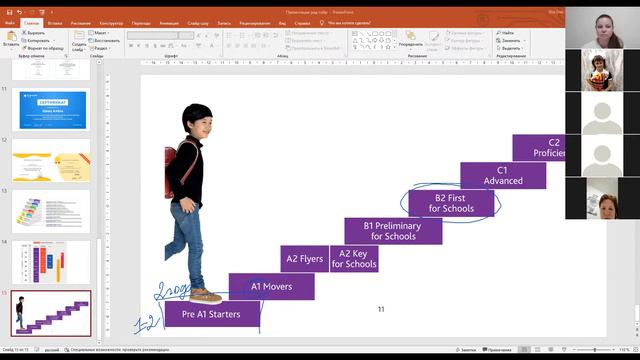Open the Эффекты фигуры (Shape Effects) dropdown

click(465, 48)
